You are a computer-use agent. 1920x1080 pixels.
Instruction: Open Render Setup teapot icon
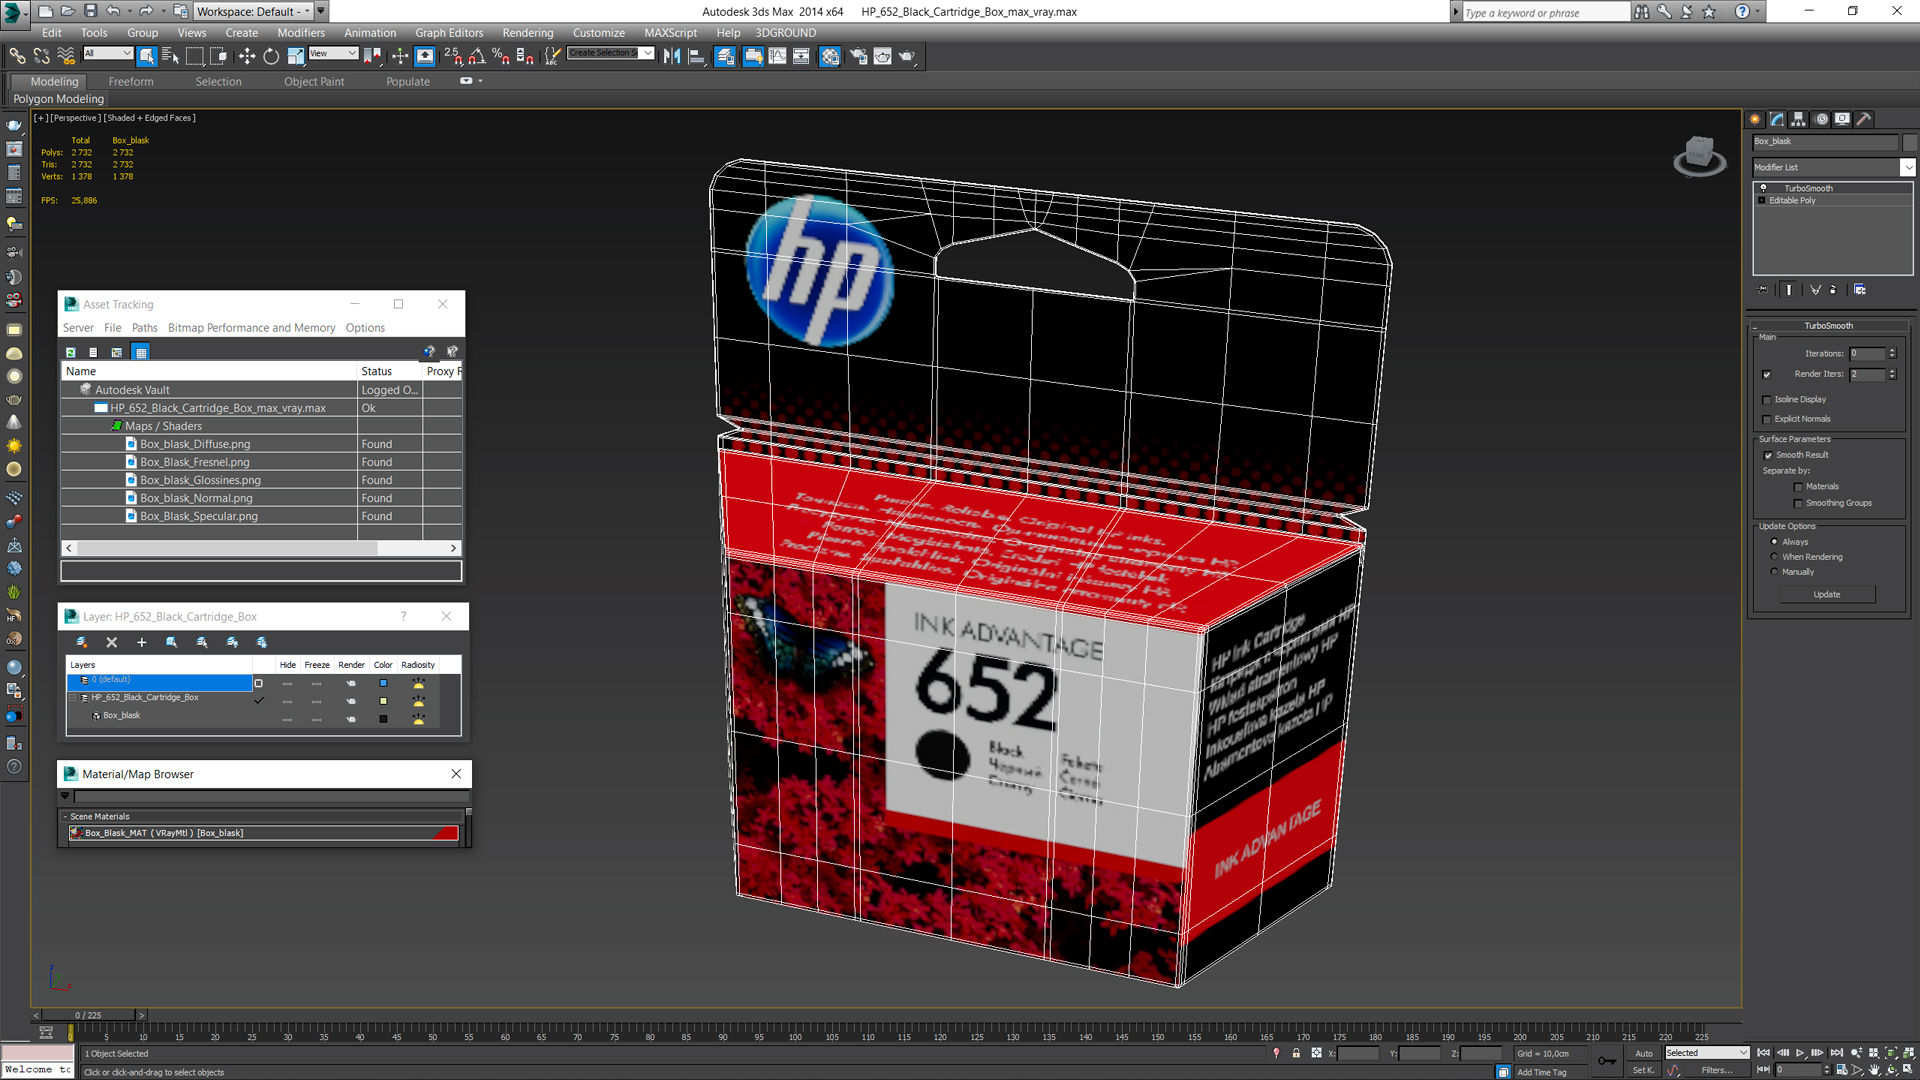tap(858, 56)
